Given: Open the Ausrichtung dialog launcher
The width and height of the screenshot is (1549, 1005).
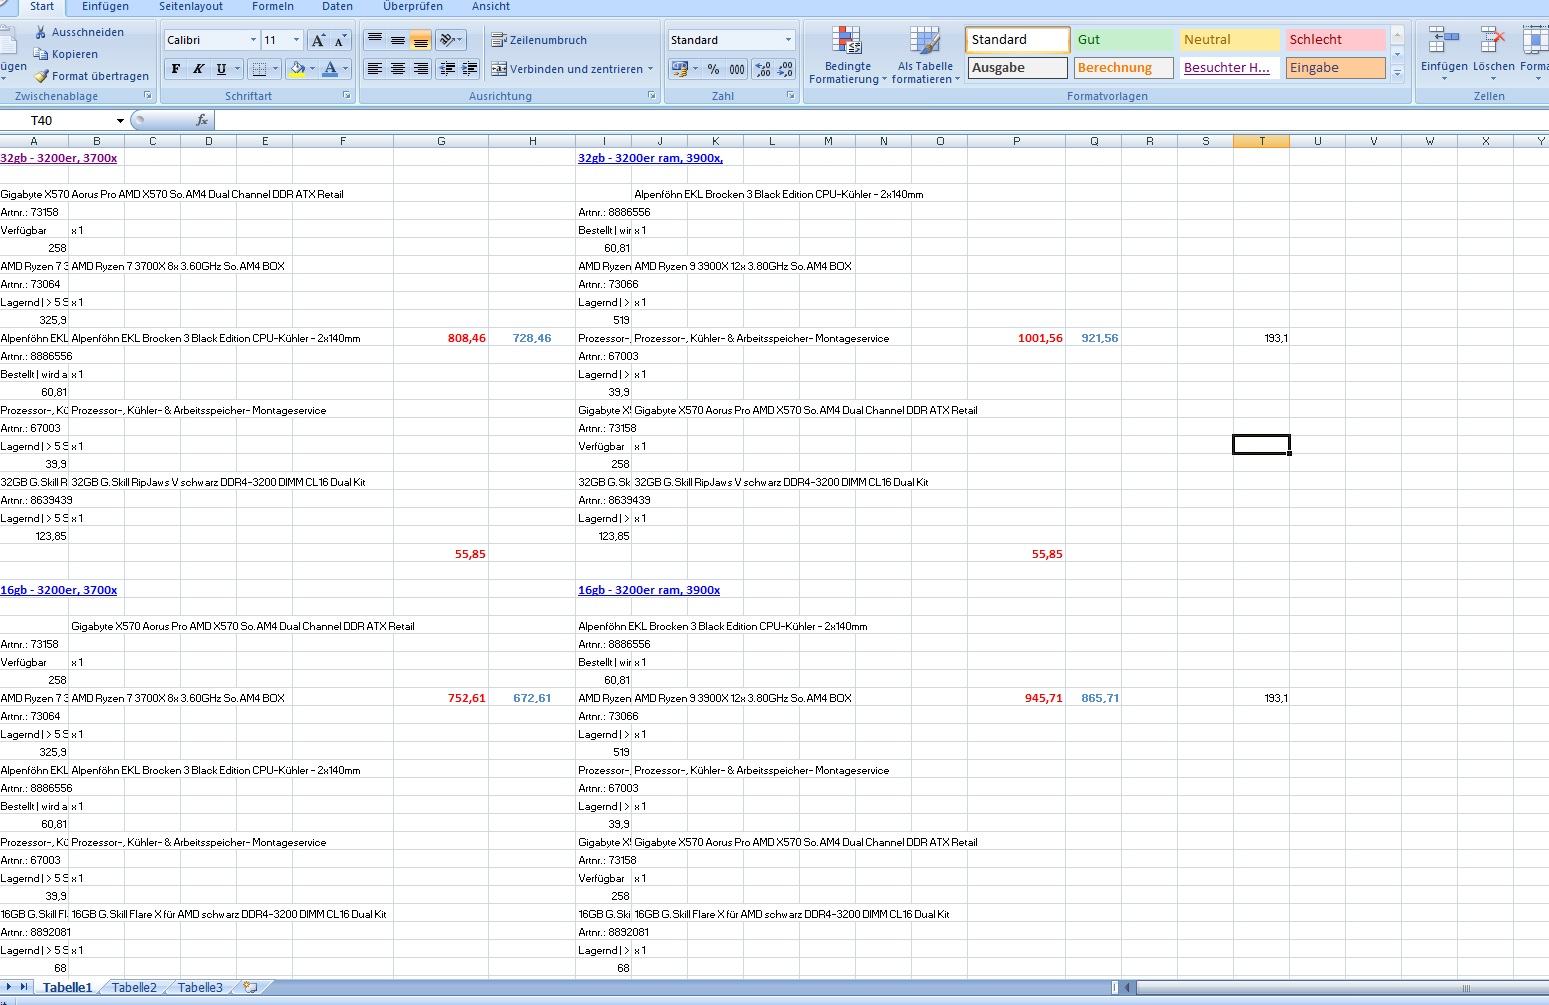Looking at the screenshot, I should point(651,96).
